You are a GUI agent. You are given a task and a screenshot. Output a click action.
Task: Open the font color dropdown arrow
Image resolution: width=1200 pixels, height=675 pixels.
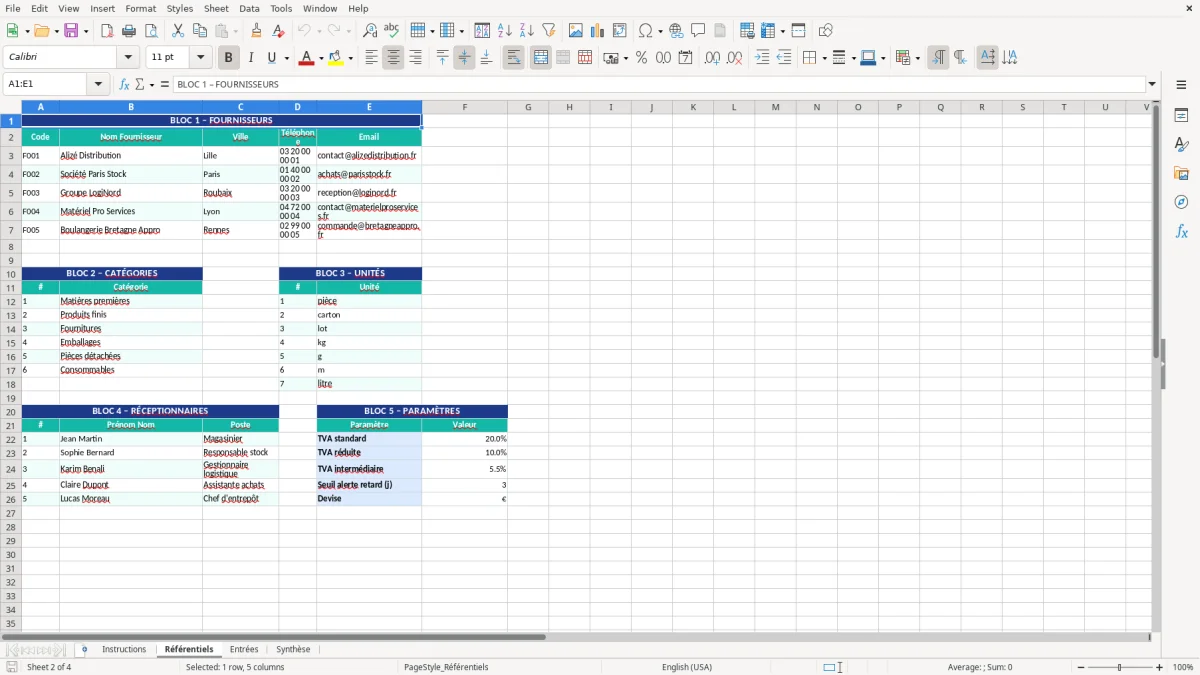(x=320, y=58)
